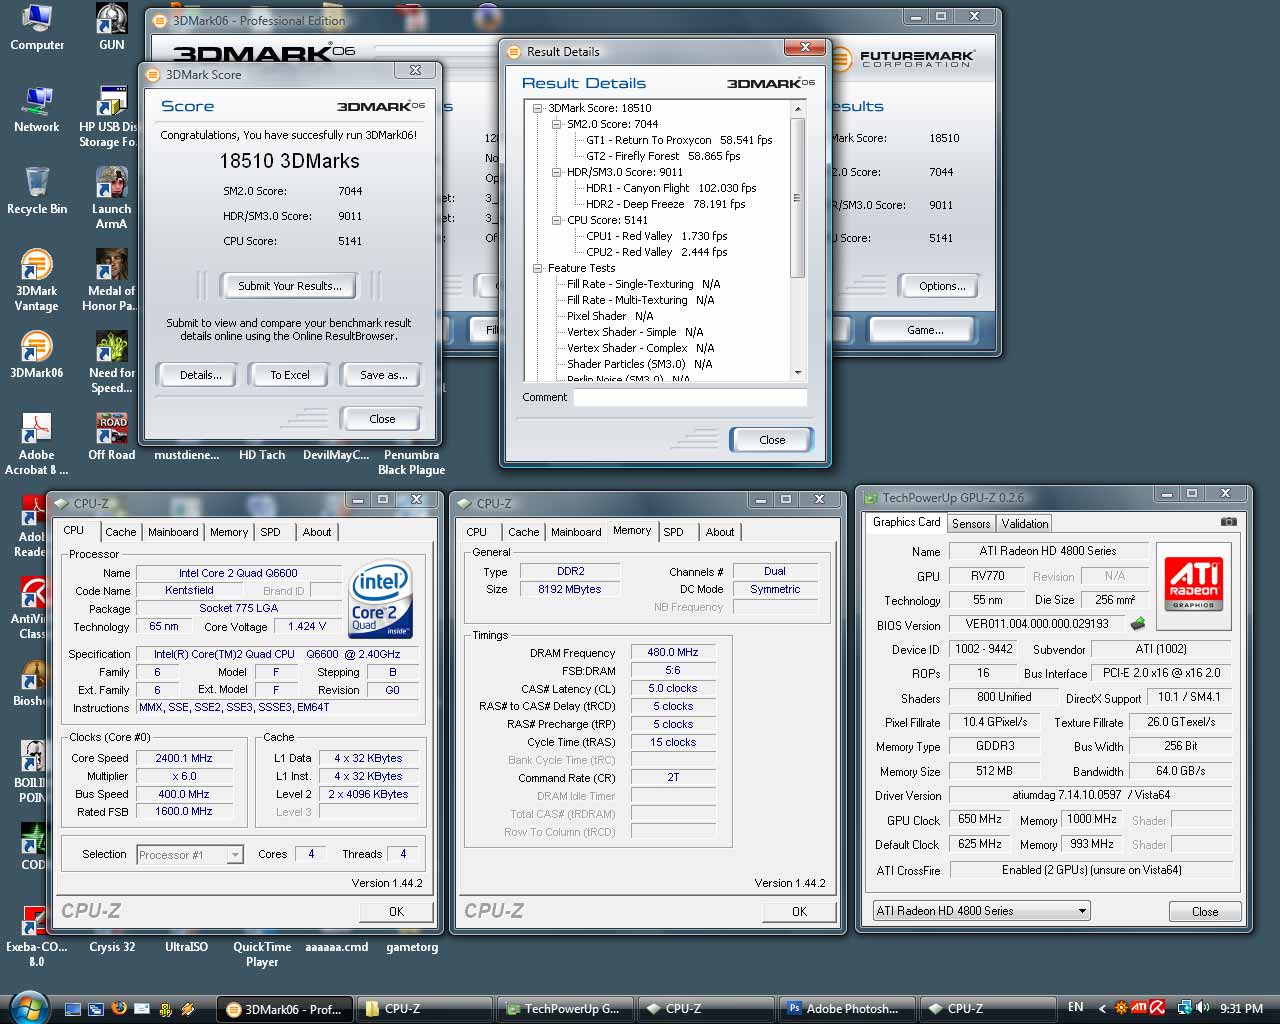Click scrollbar in Result Details tree

click(x=797, y=198)
